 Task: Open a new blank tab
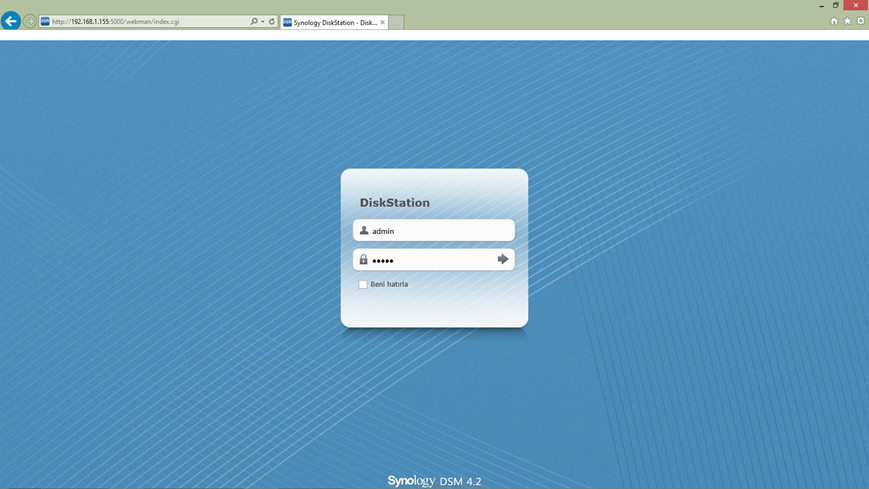click(396, 22)
